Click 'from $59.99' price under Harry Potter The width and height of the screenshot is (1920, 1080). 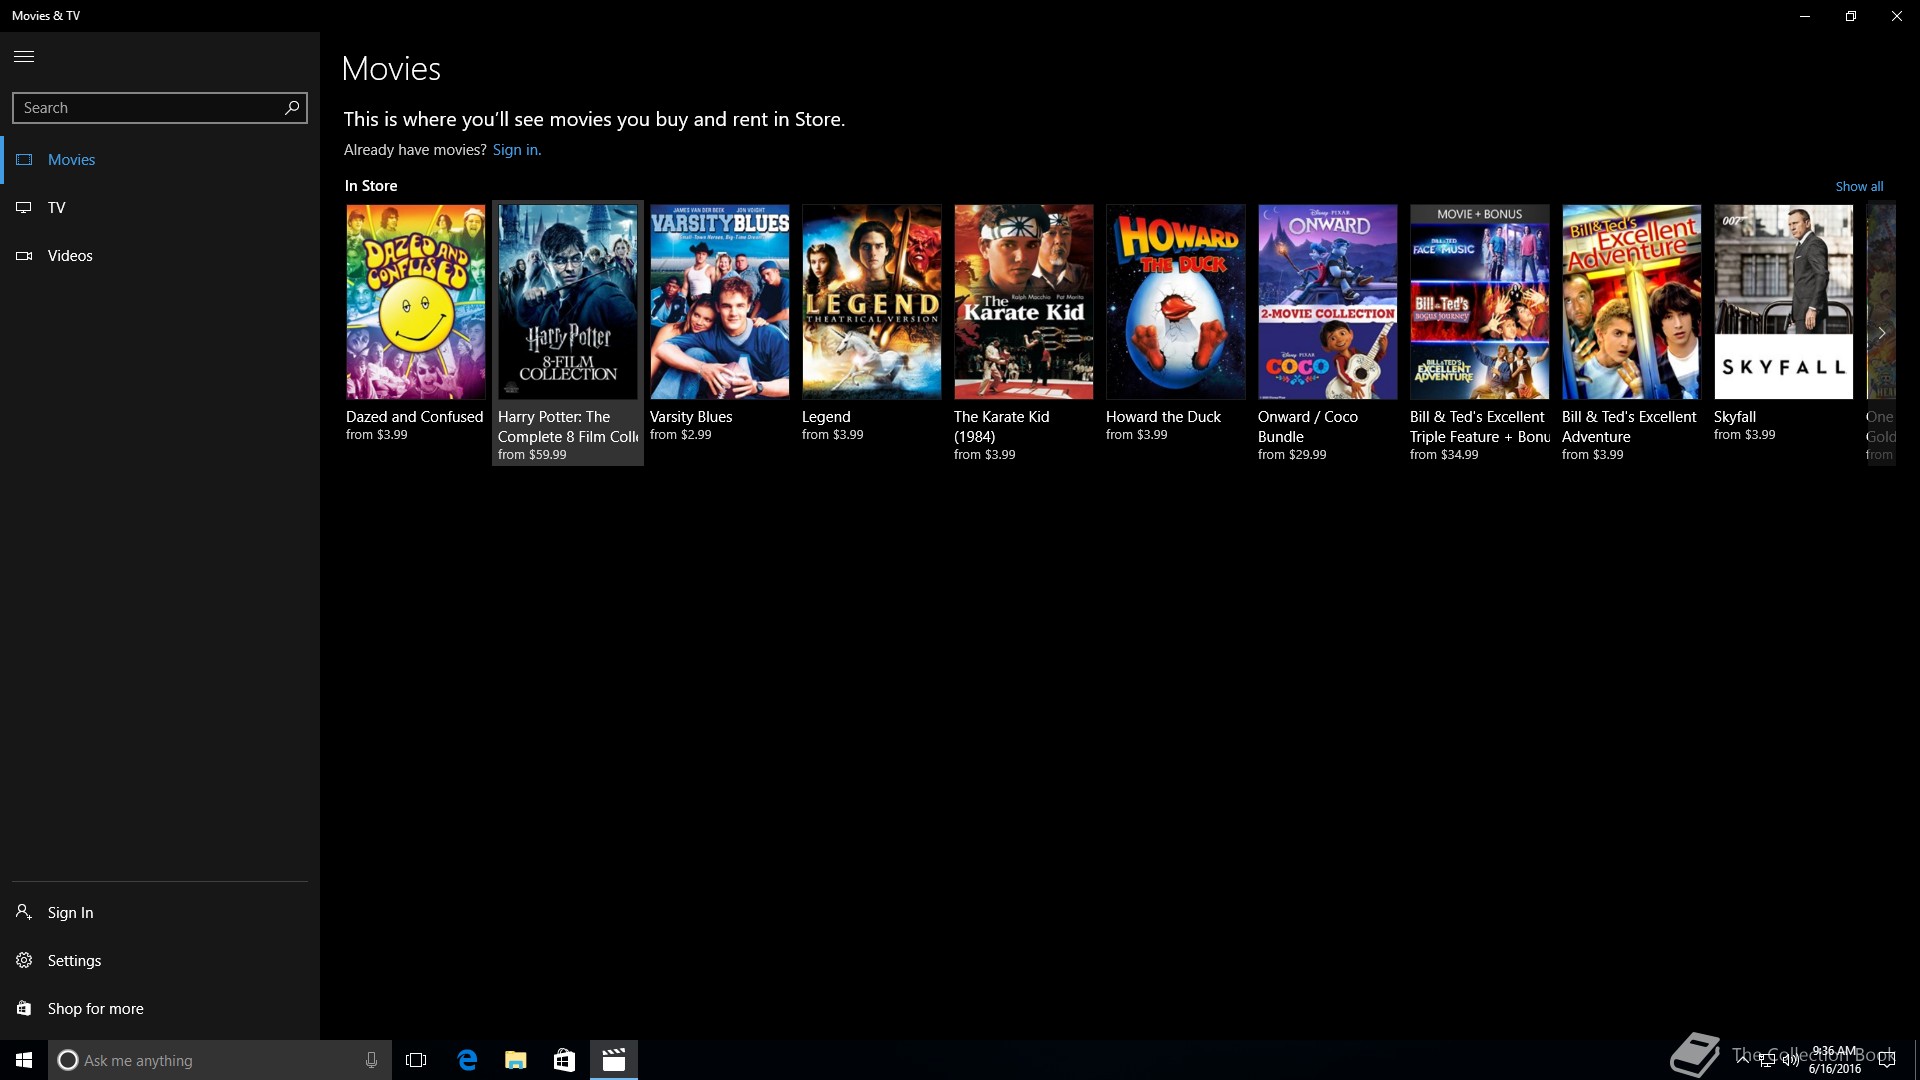532,455
